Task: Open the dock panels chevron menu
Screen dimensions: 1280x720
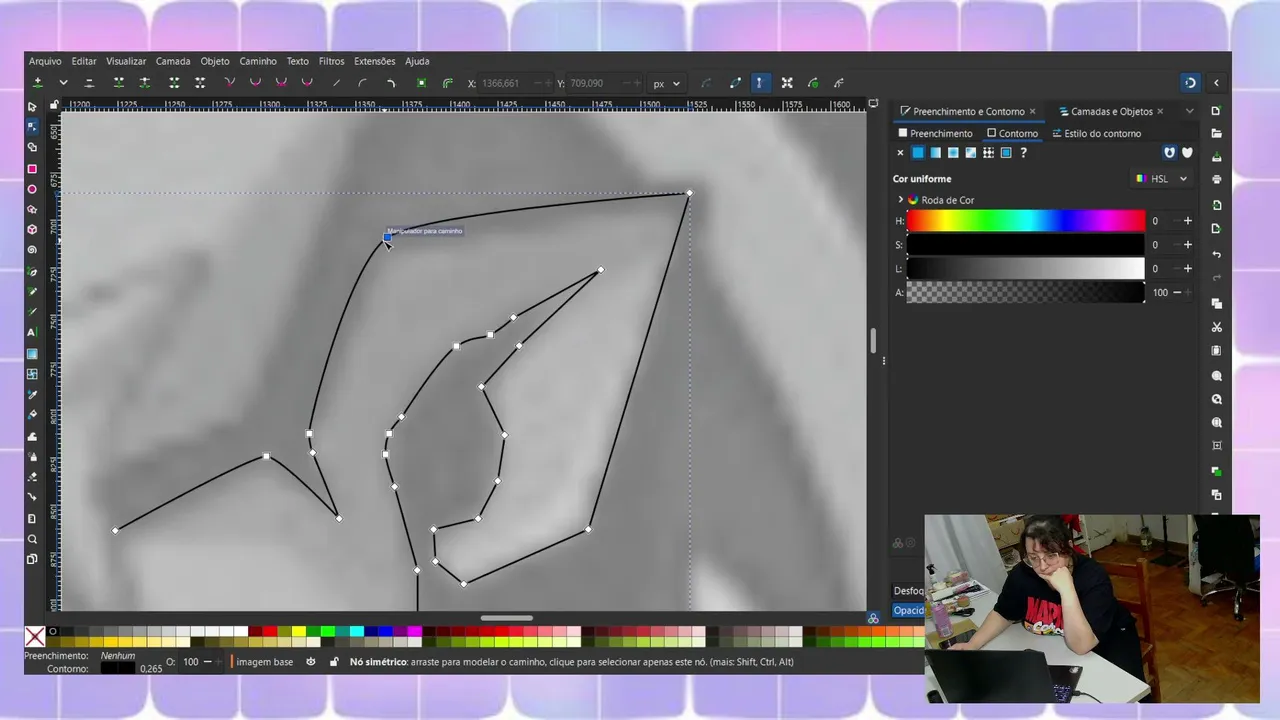Action: click(1189, 111)
